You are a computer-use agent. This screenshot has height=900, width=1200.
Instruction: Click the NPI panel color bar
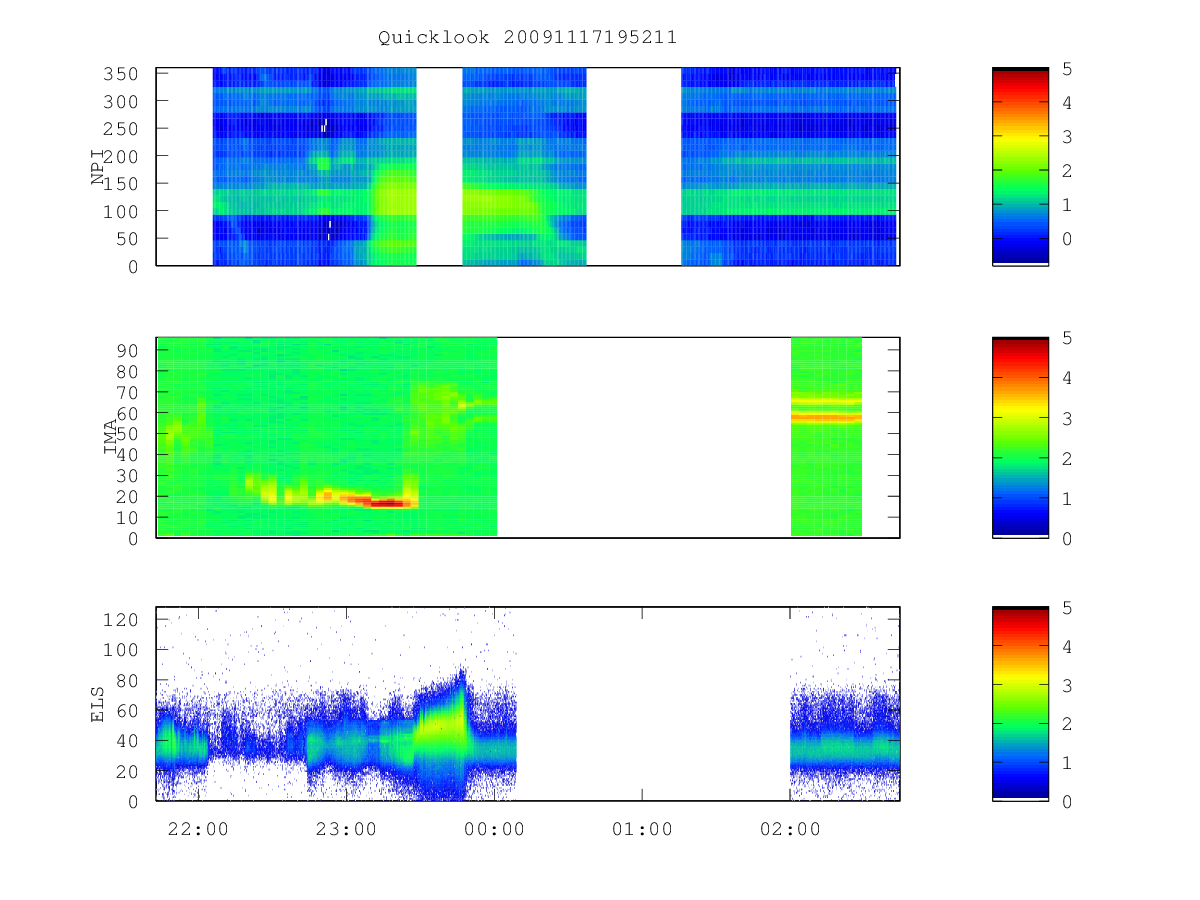(1020, 166)
